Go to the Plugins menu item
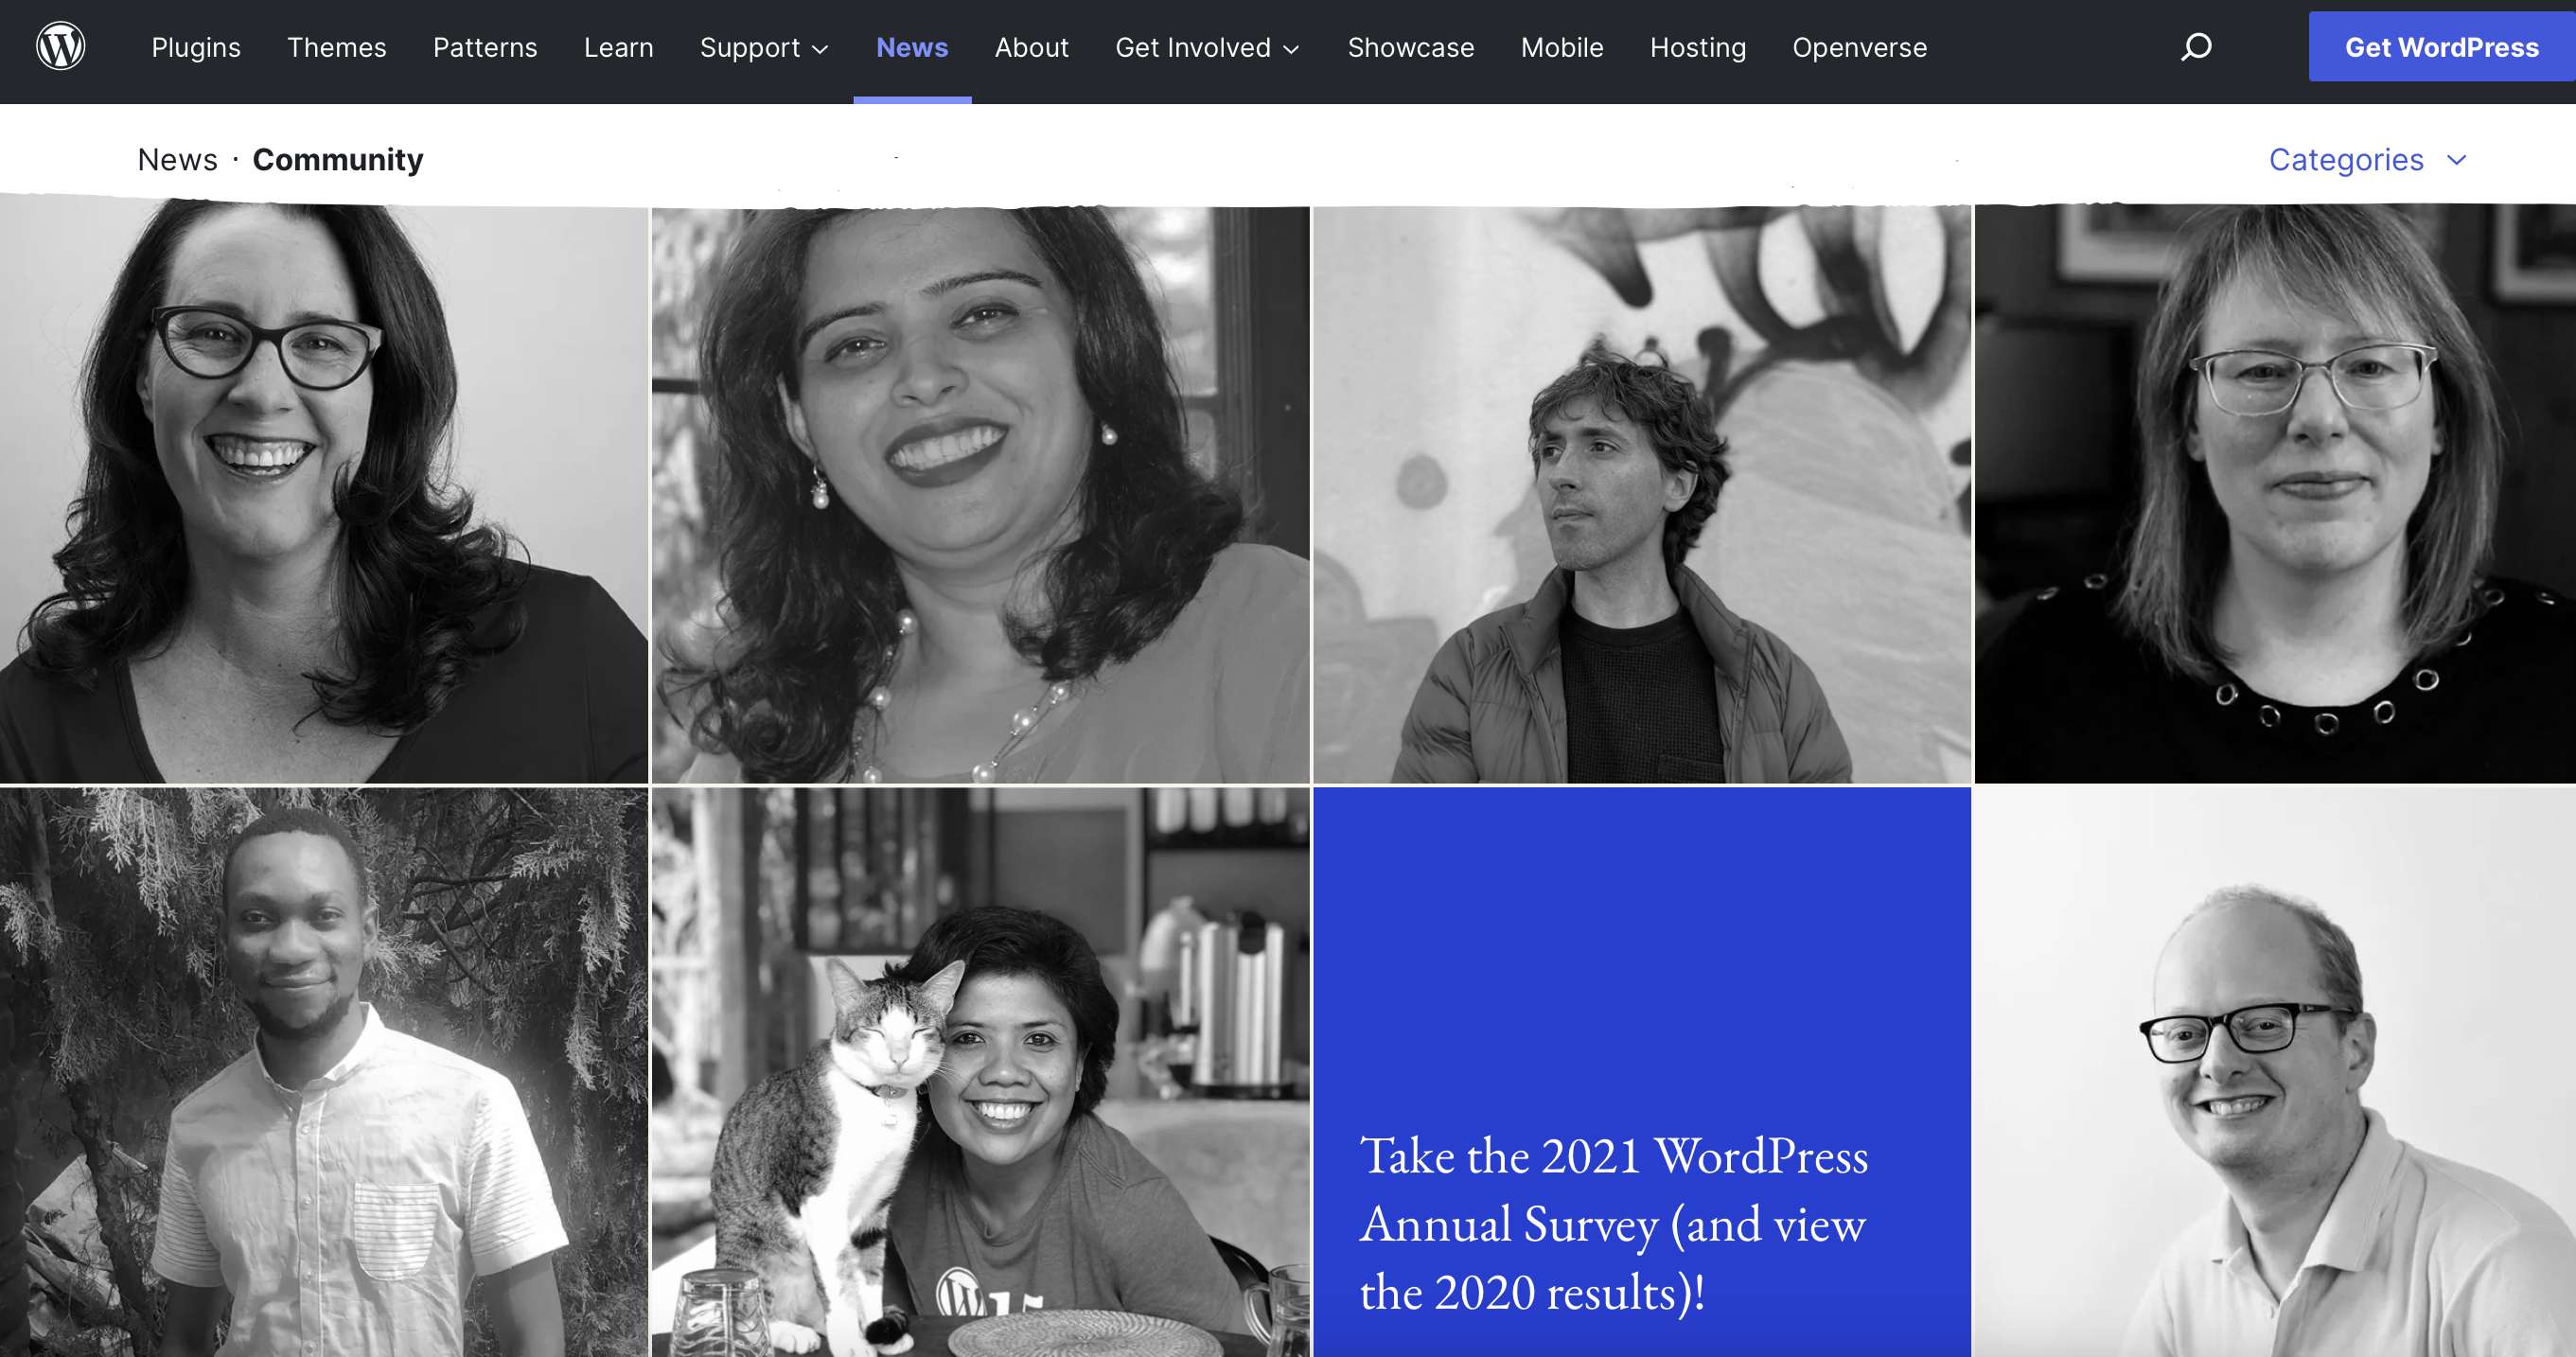Viewport: 2576px width, 1357px height. pos(196,47)
